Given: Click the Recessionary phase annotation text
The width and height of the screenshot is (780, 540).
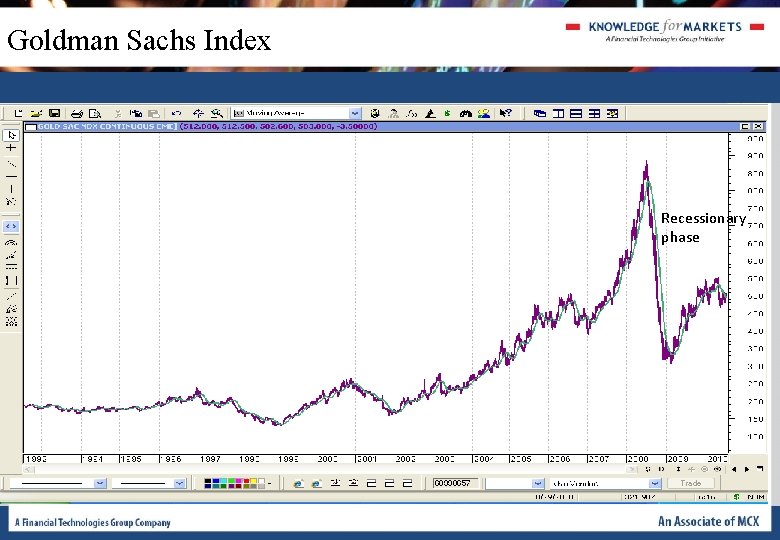Looking at the screenshot, I should point(703,228).
